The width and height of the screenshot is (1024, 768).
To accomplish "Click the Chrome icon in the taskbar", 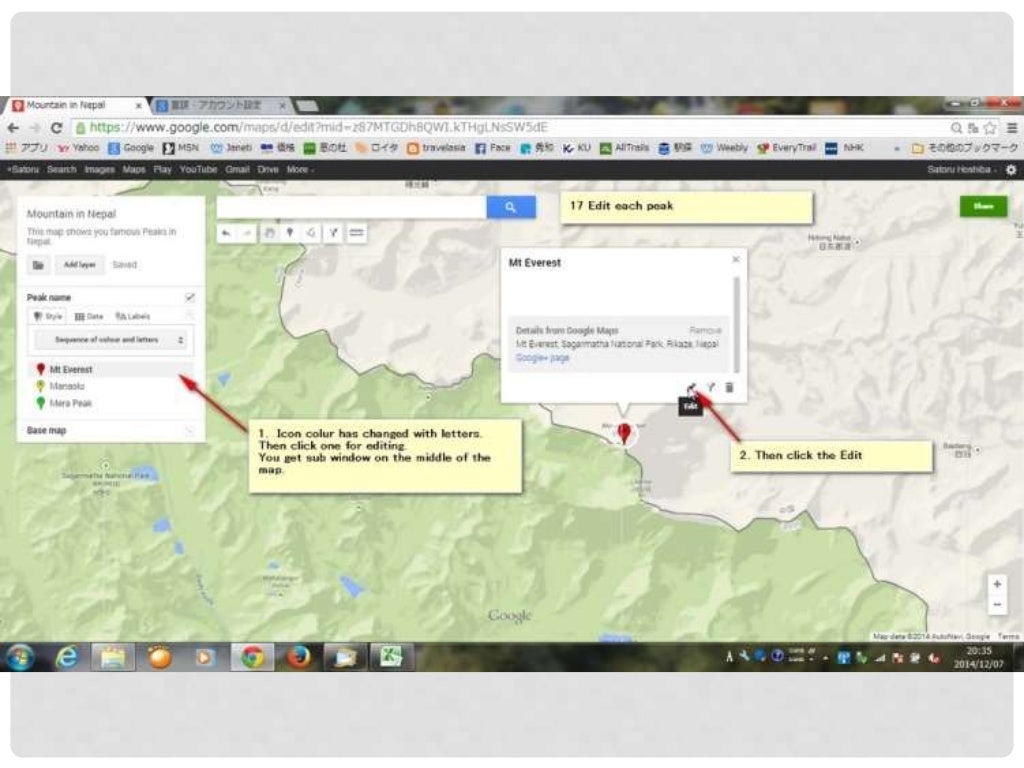I will tap(252, 656).
